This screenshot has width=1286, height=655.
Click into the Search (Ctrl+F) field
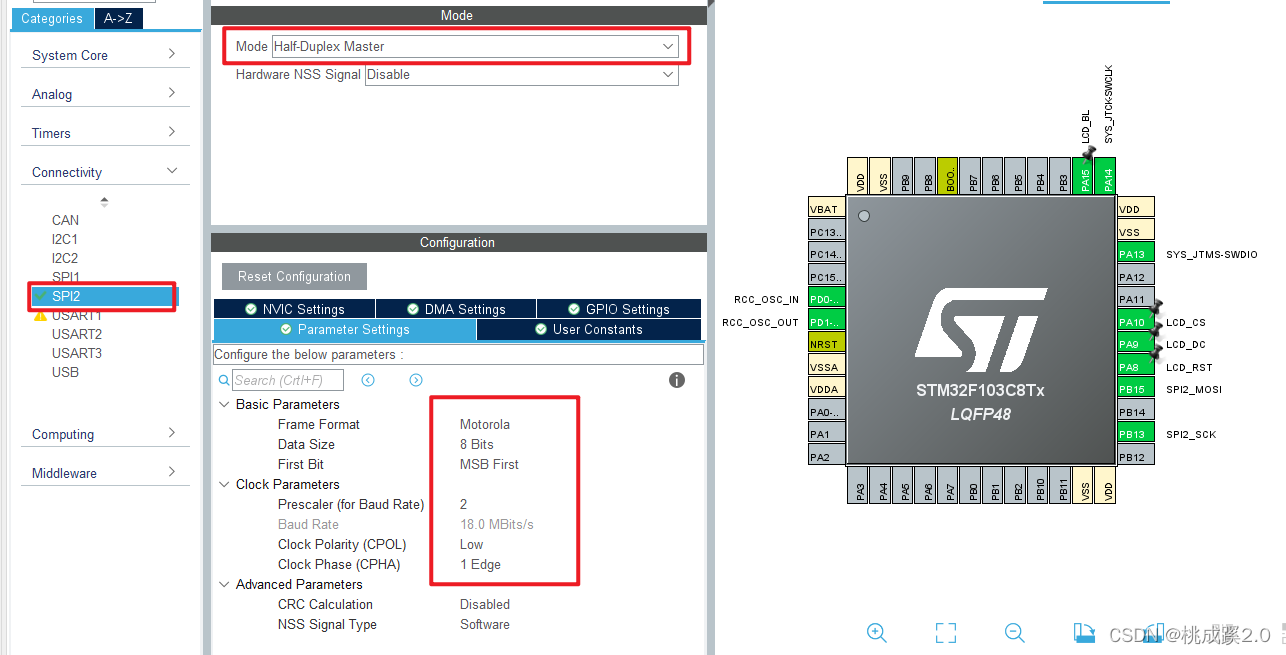(288, 380)
